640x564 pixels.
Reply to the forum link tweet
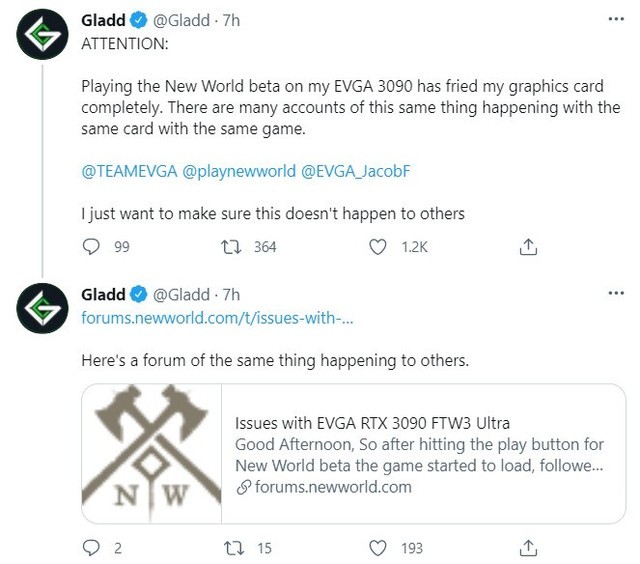pos(91,548)
